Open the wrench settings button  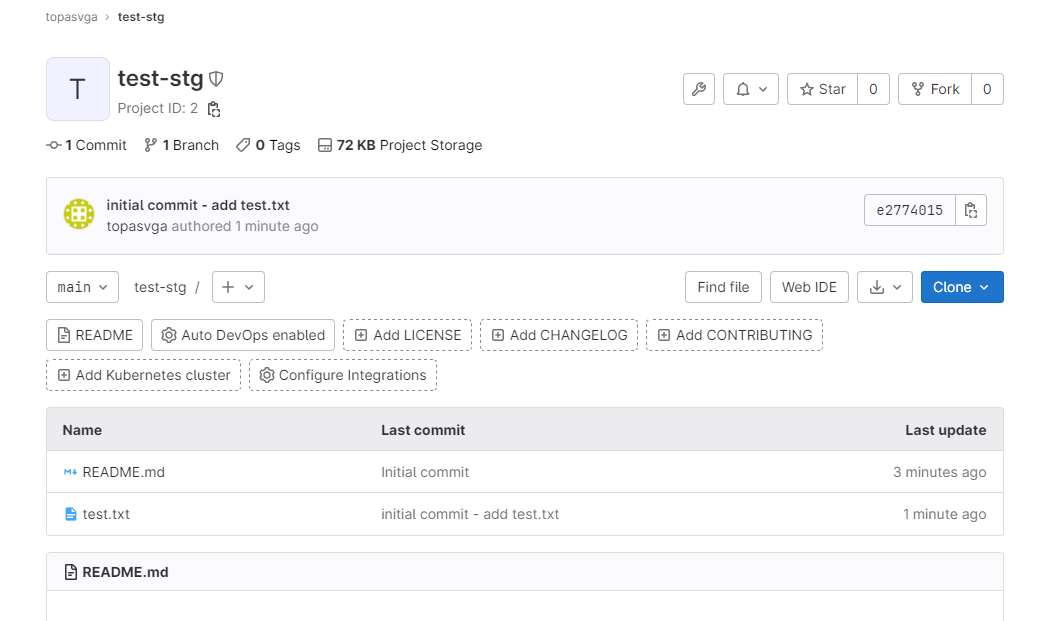699,89
